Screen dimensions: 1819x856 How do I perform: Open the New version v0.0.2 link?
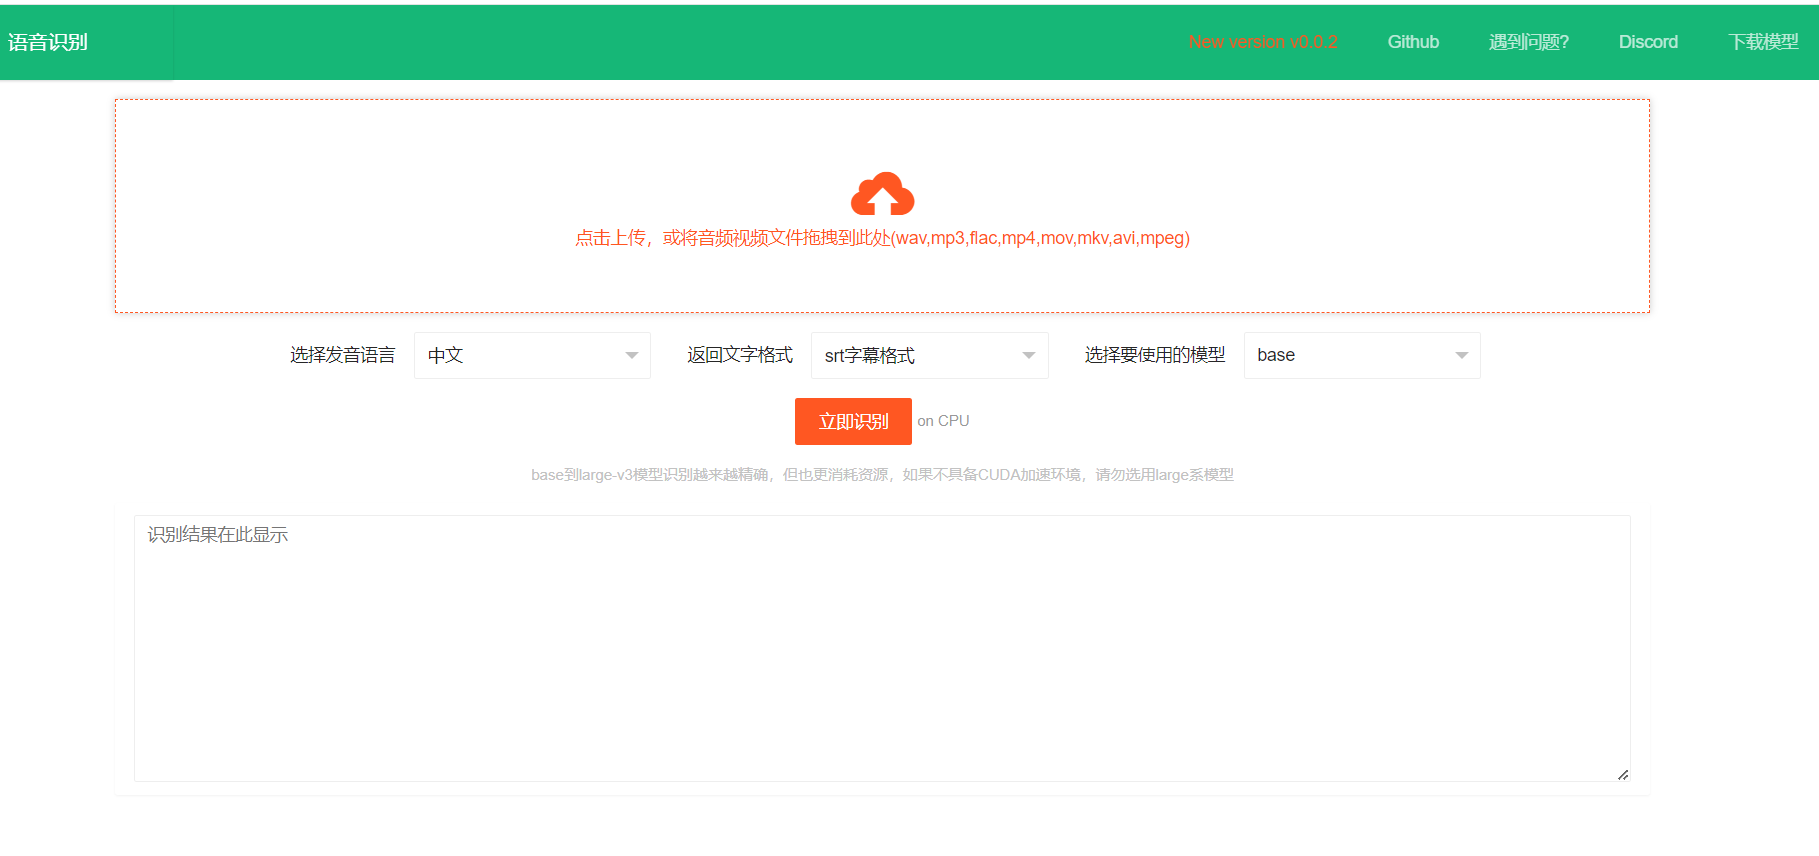(x=1262, y=42)
